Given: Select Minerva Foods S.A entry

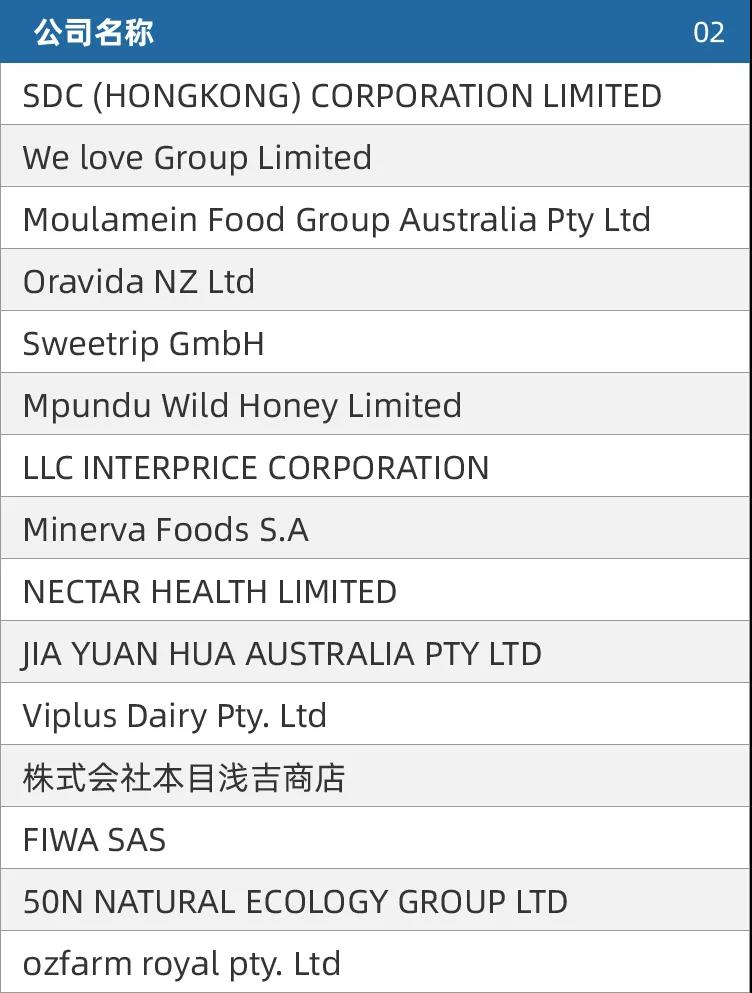Looking at the screenshot, I should (376, 528).
